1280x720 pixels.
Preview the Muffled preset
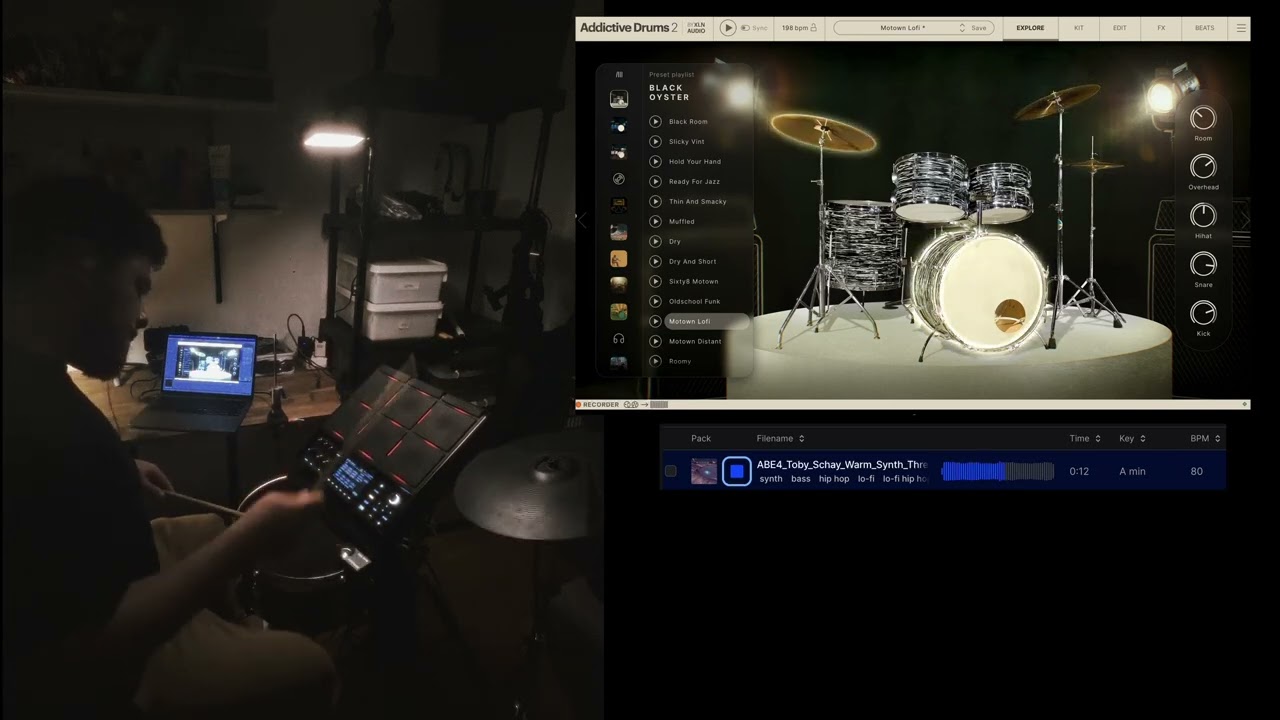[x=655, y=221]
